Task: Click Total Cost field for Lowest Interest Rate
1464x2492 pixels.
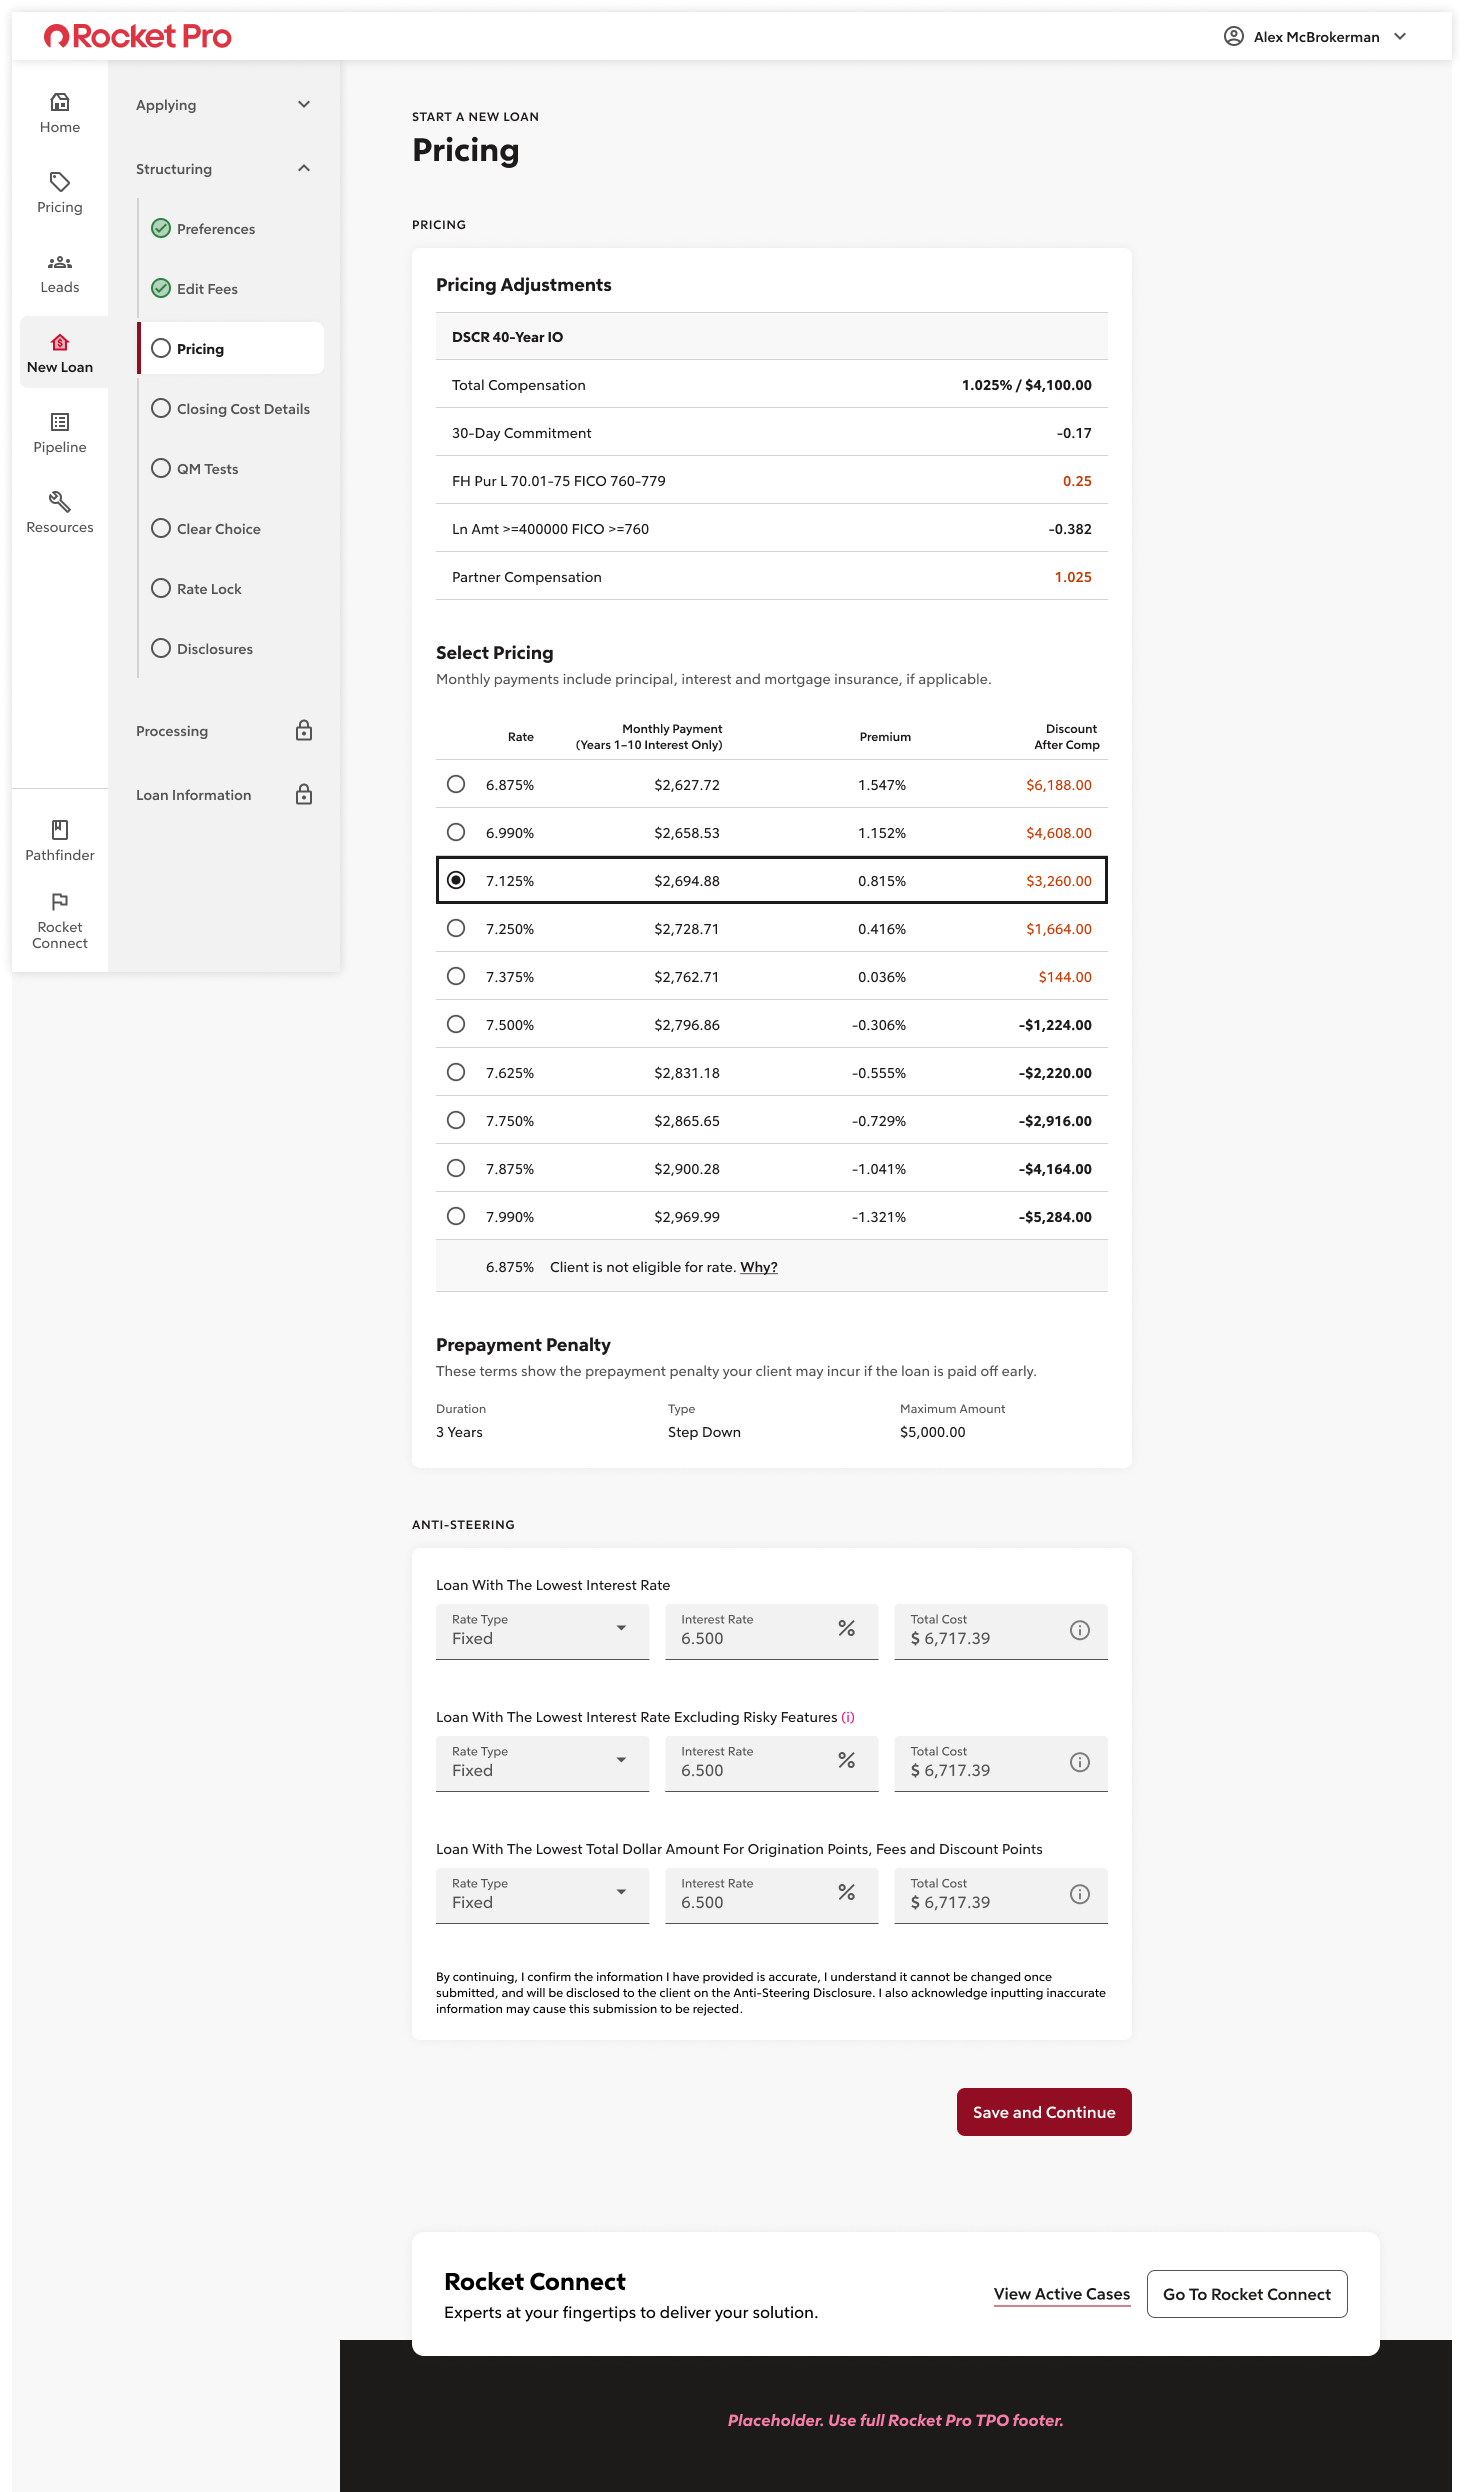Action: coord(1000,1632)
